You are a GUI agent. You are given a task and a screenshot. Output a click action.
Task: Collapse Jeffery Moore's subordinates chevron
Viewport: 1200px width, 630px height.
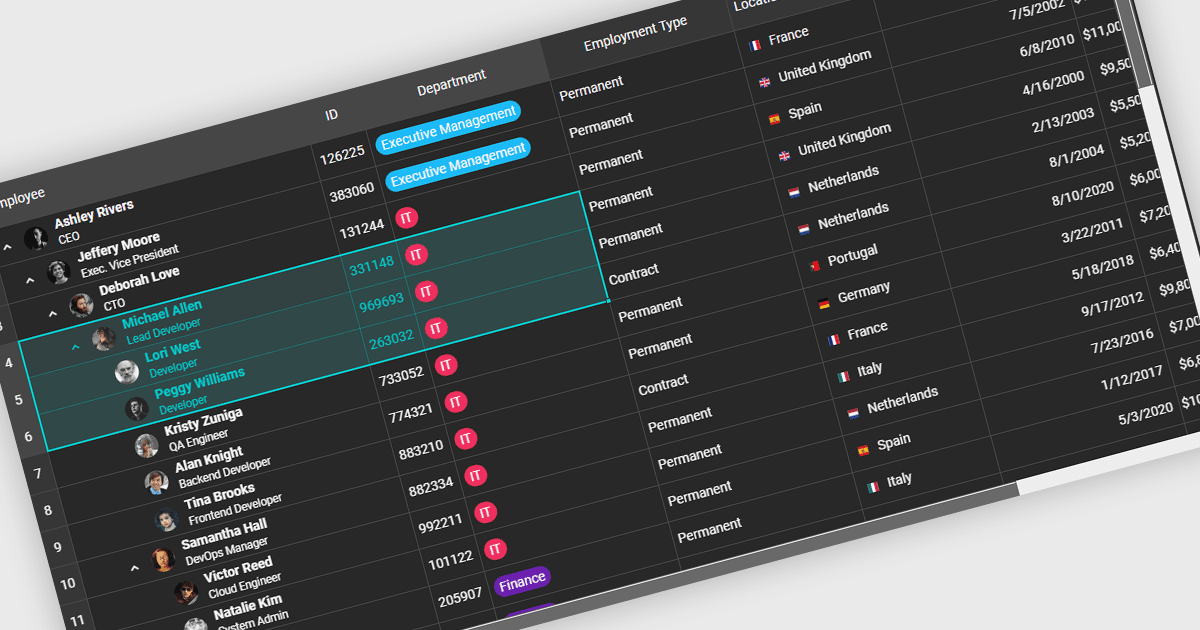coord(30,281)
